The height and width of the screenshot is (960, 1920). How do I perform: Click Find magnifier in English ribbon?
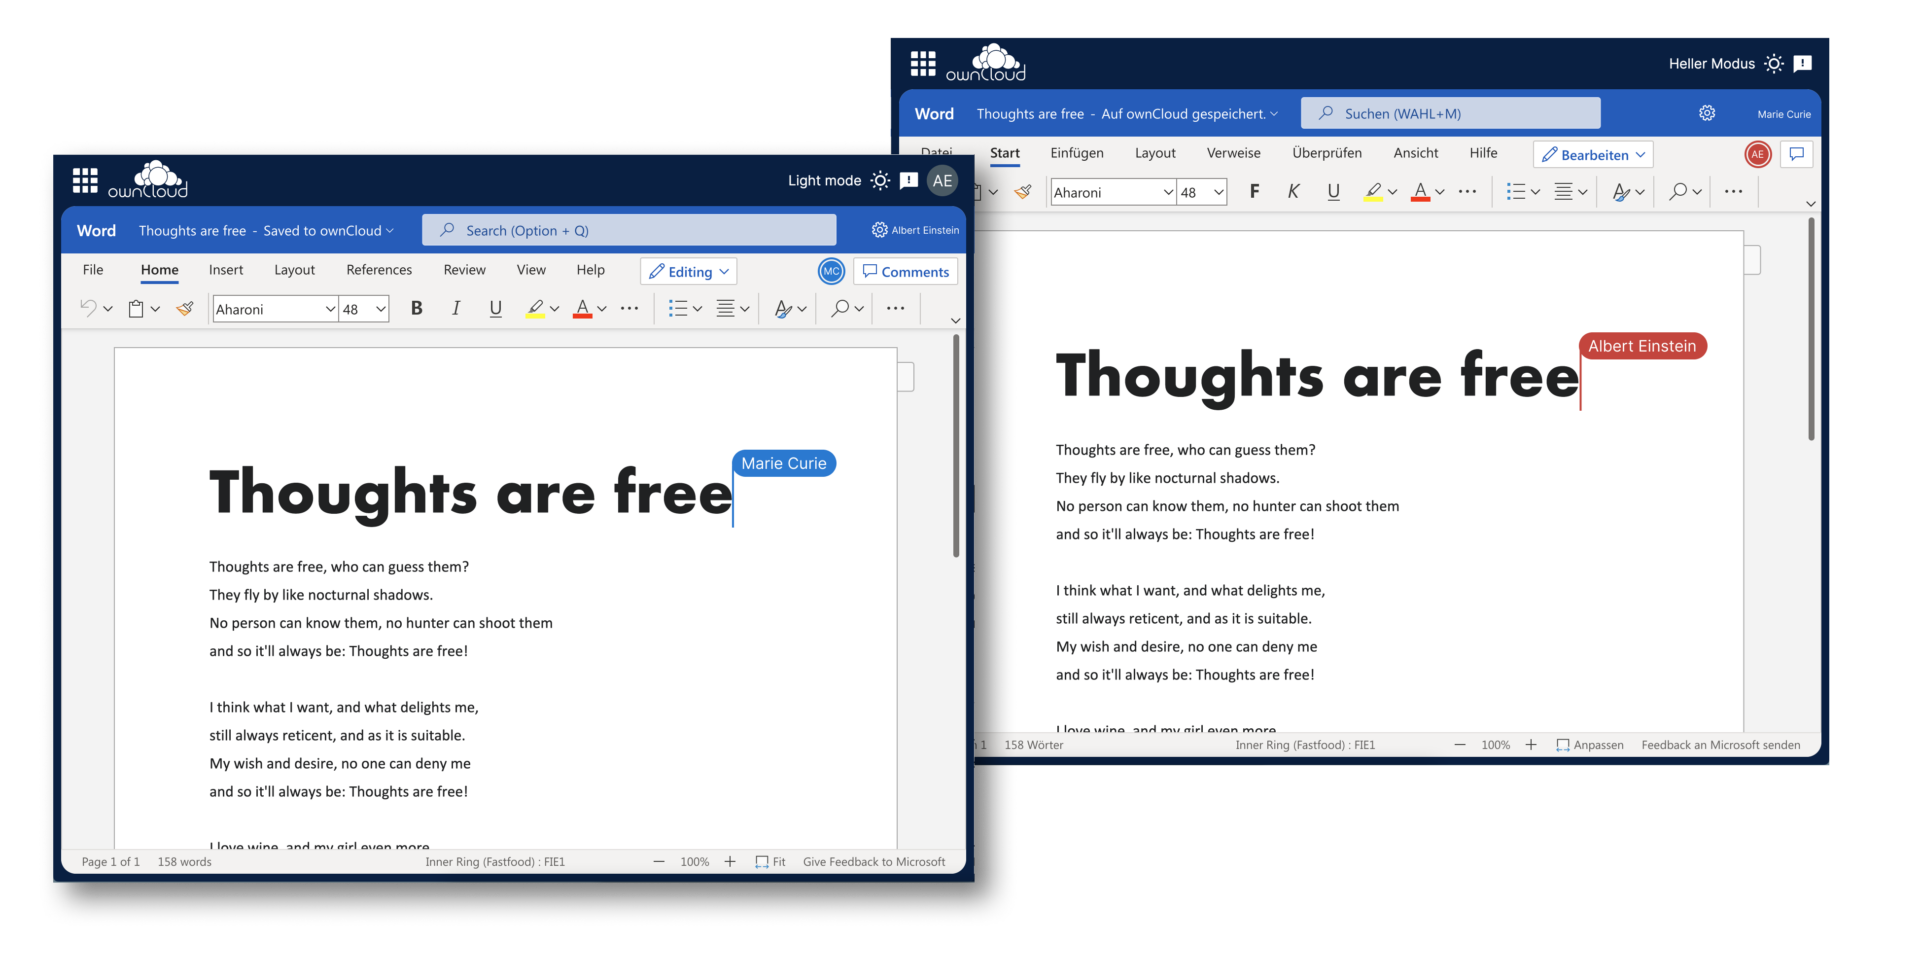tap(840, 308)
